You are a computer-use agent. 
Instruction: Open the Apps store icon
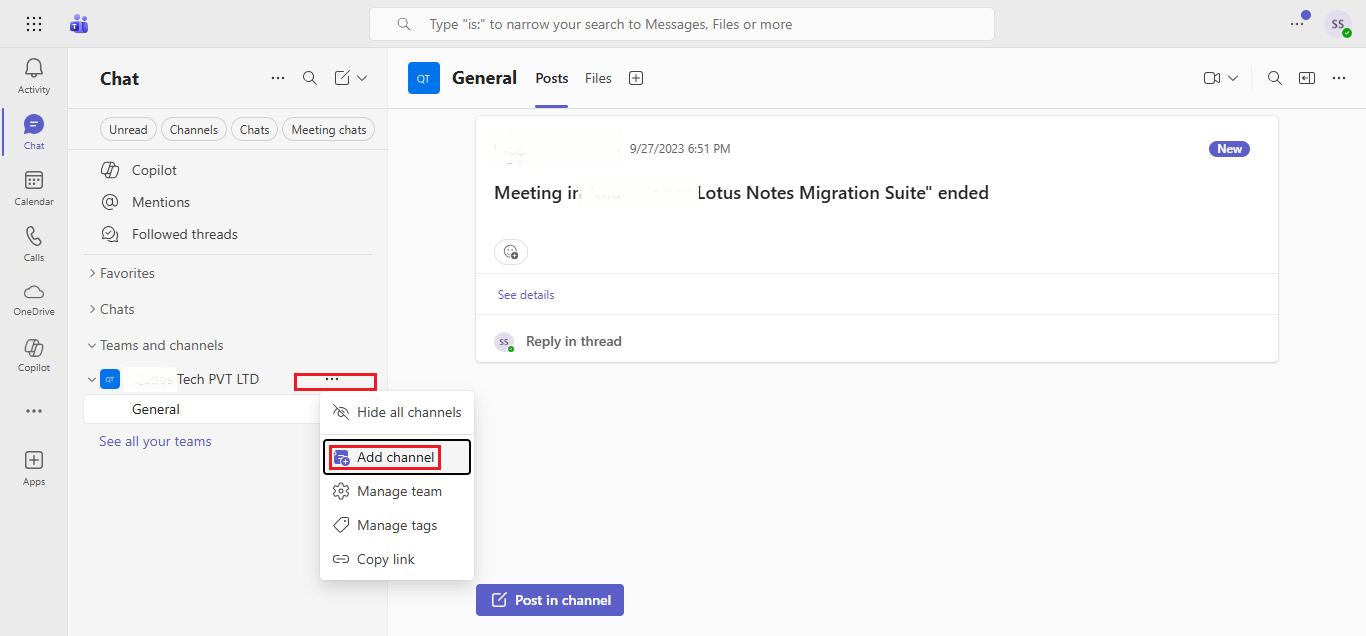coord(34,467)
